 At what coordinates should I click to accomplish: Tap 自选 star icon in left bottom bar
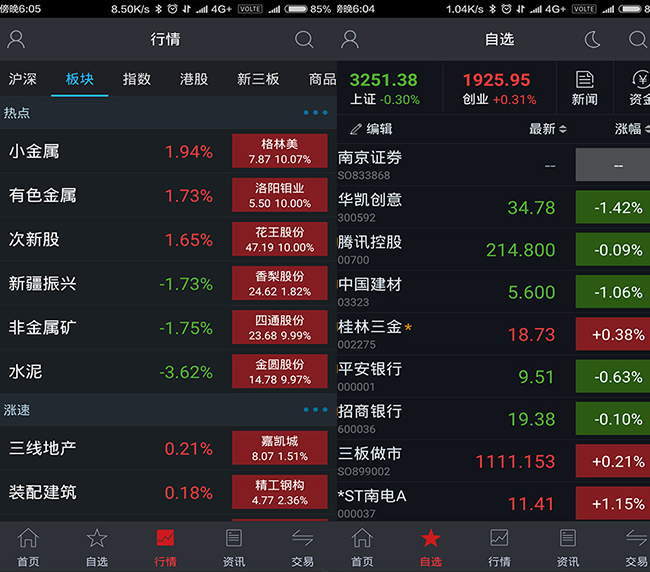[x=97, y=538]
